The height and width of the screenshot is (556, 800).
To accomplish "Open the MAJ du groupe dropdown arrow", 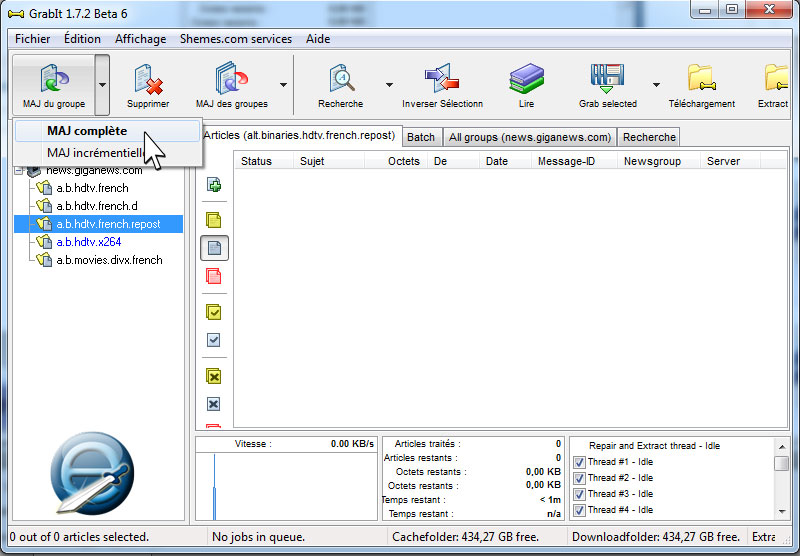I will pos(102,85).
